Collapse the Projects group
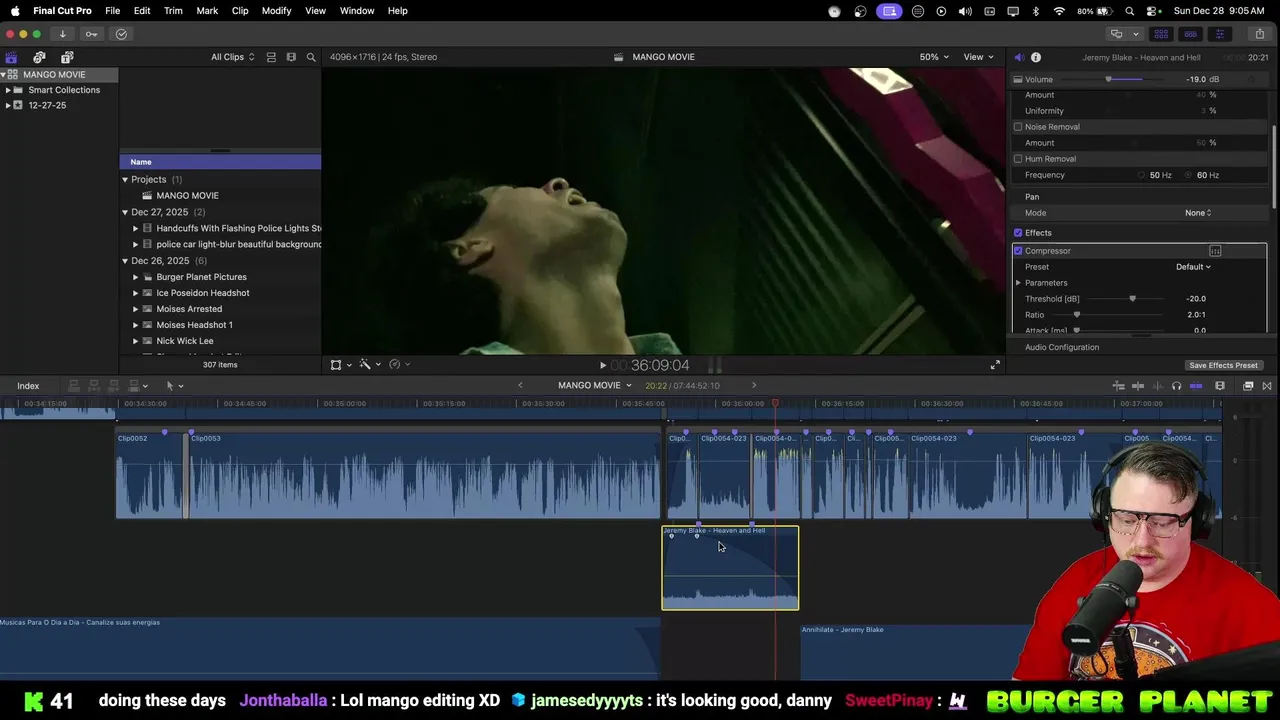This screenshot has width=1280, height=720. tap(125, 180)
